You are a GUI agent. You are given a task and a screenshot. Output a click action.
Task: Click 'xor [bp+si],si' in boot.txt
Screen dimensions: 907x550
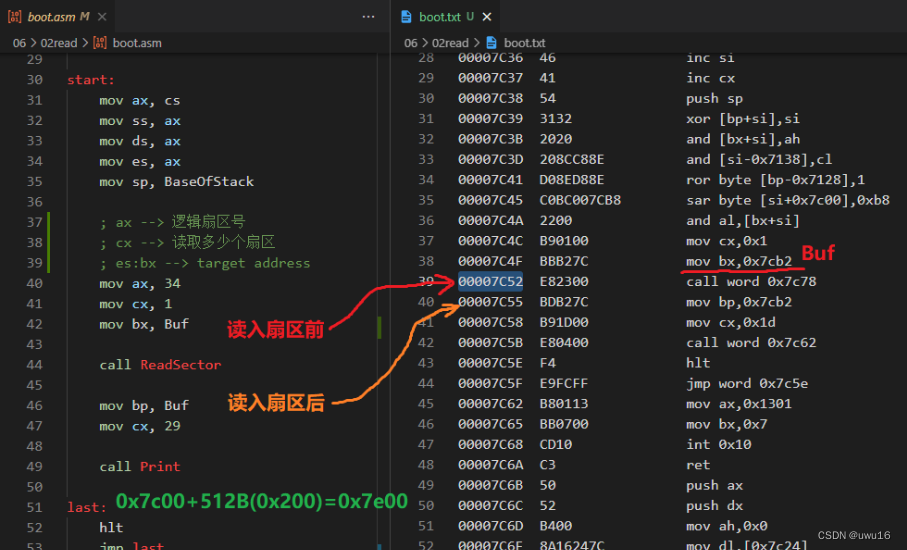click(x=743, y=119)
